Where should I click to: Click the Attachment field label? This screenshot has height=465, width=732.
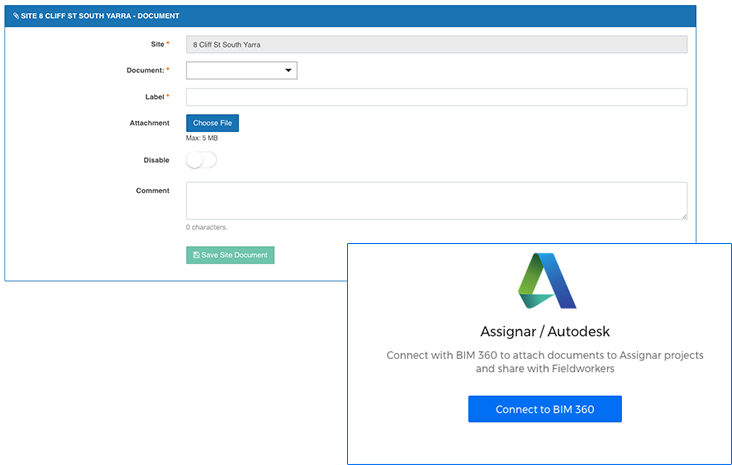coord(149,123)
